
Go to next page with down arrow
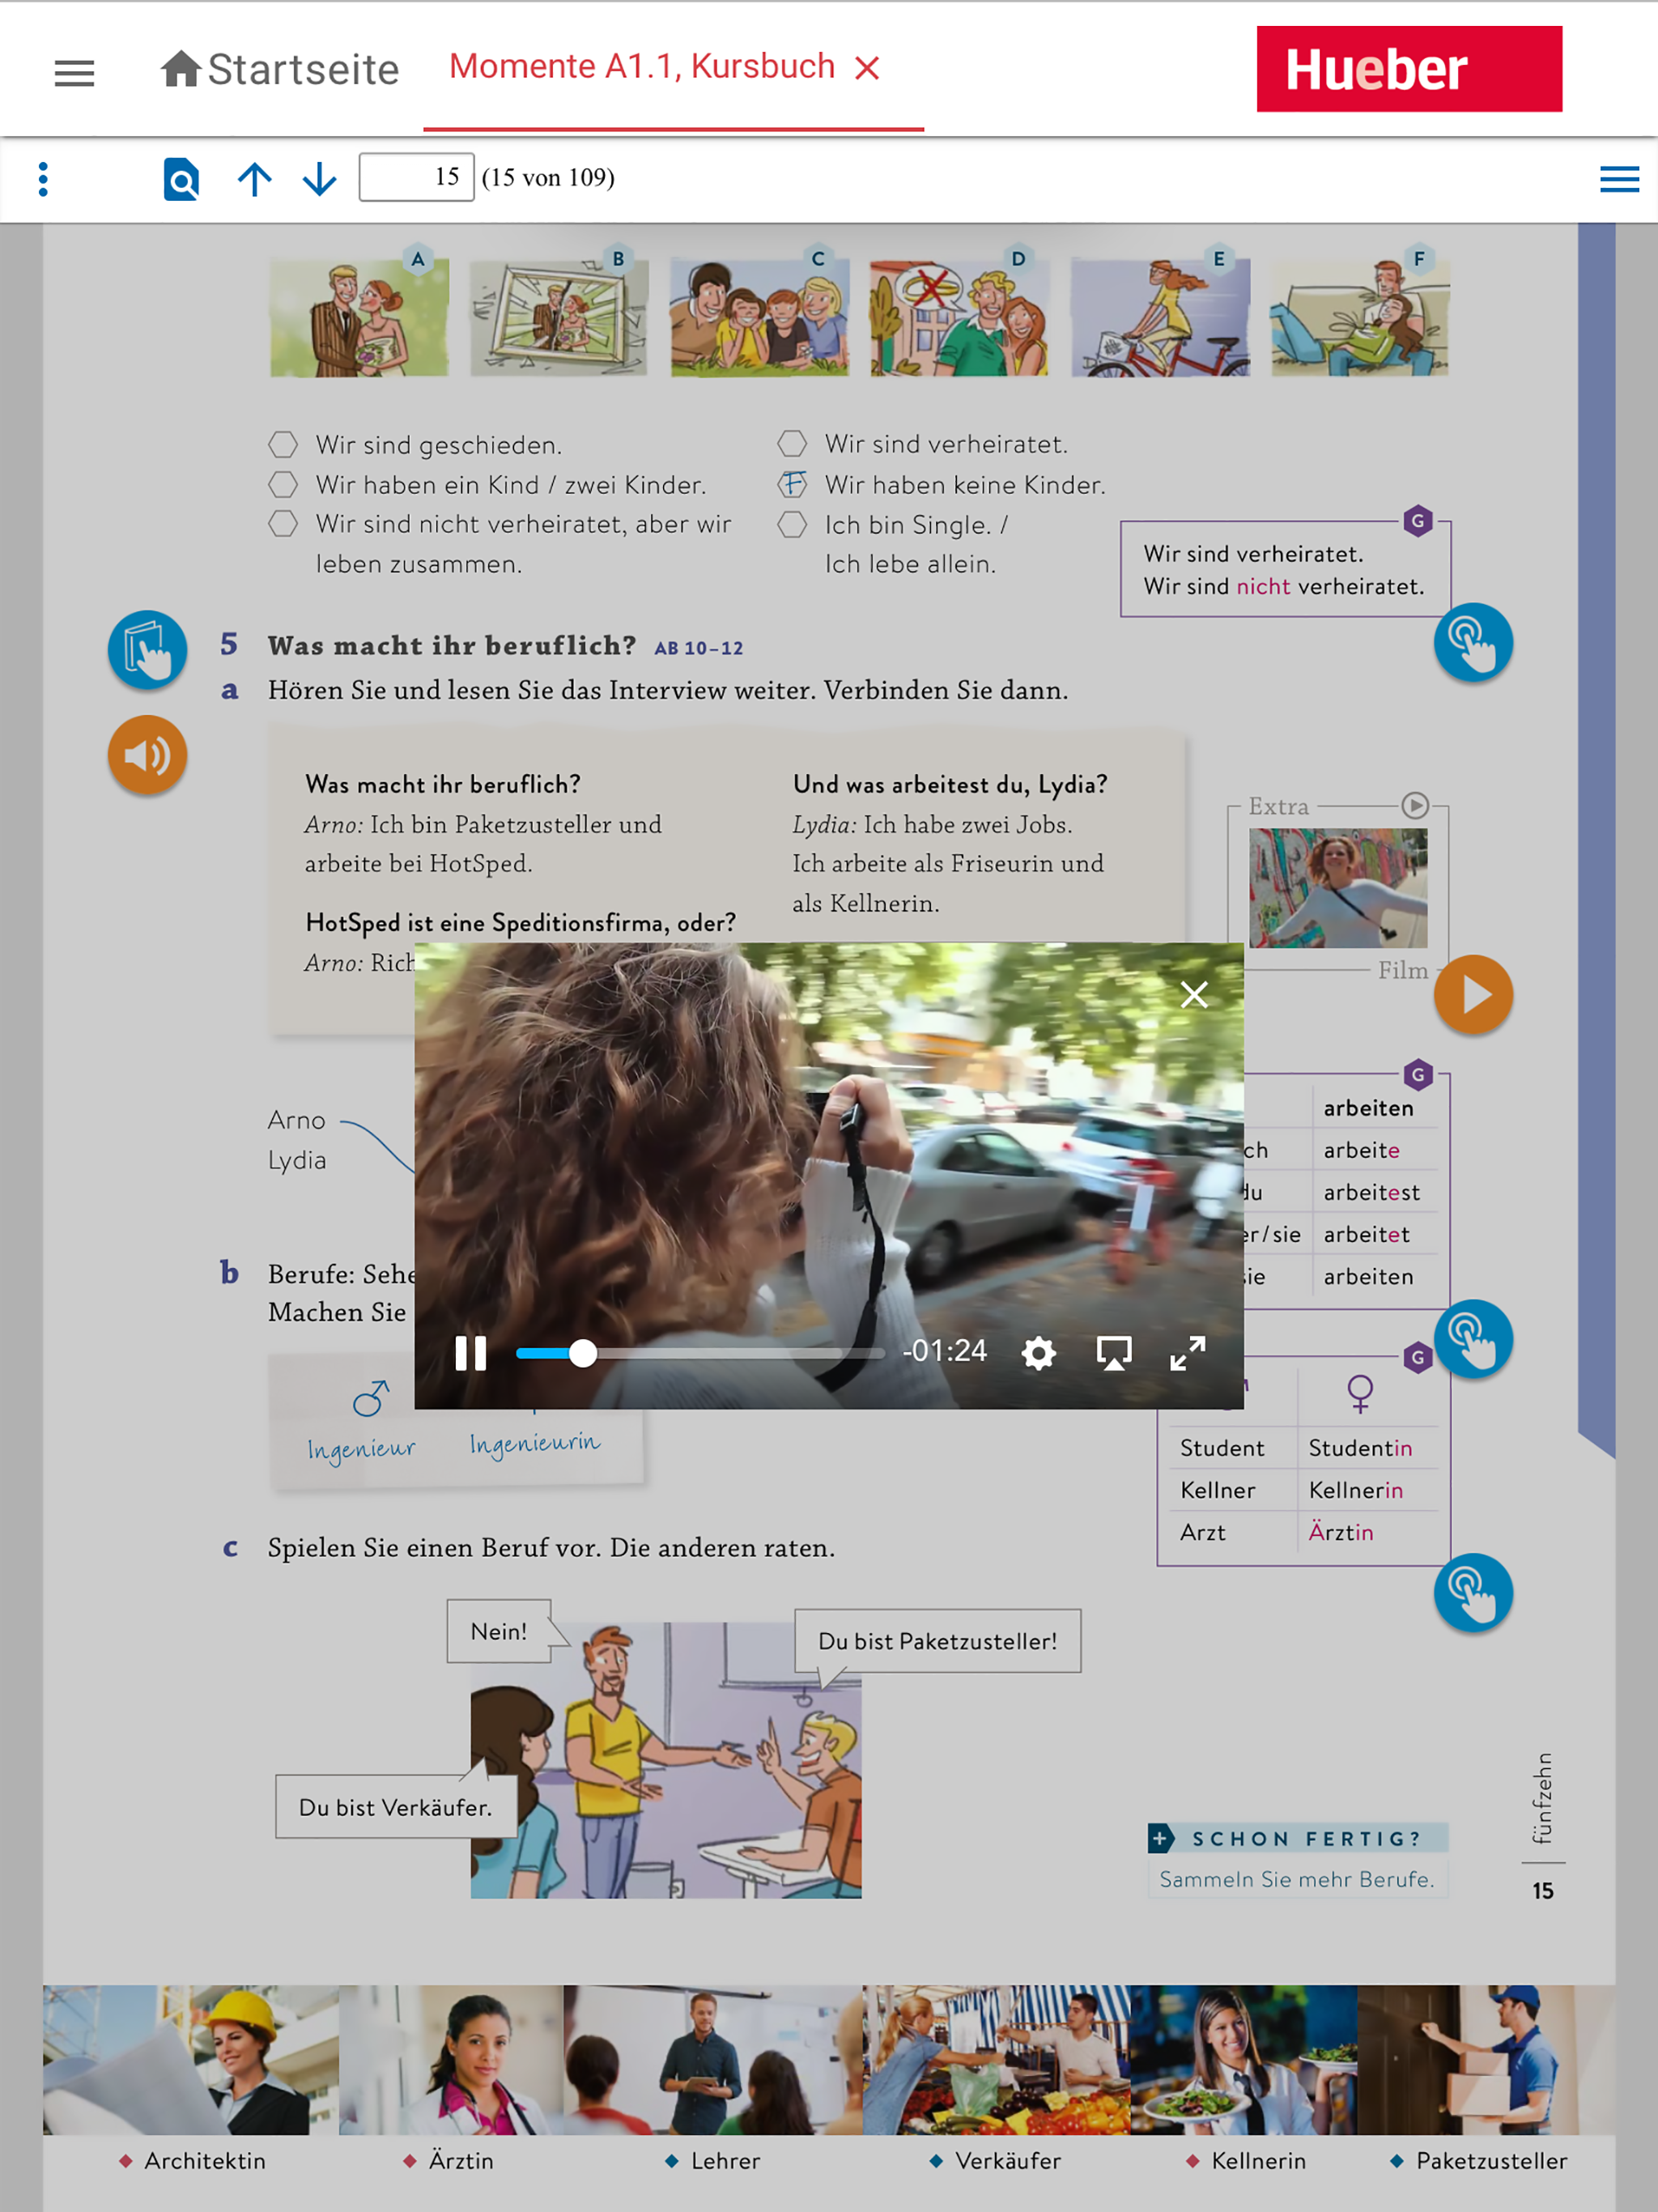tap(320, 179)
